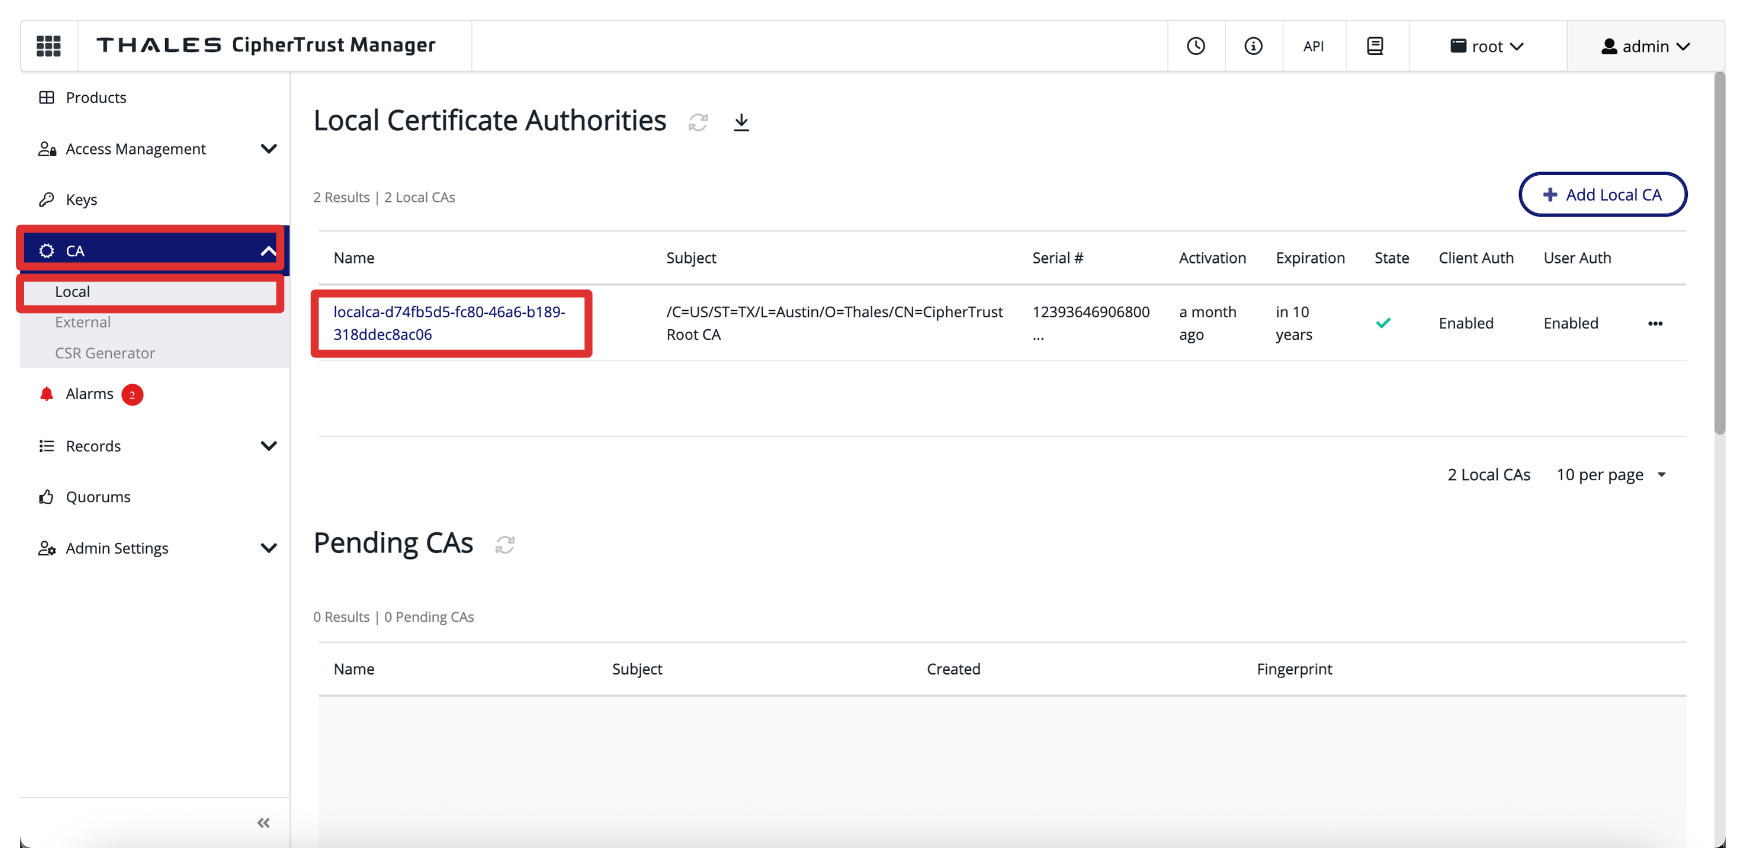The image size is (1745, 868).
Task: Go to External CA submenu item
Action: (83, 322)
